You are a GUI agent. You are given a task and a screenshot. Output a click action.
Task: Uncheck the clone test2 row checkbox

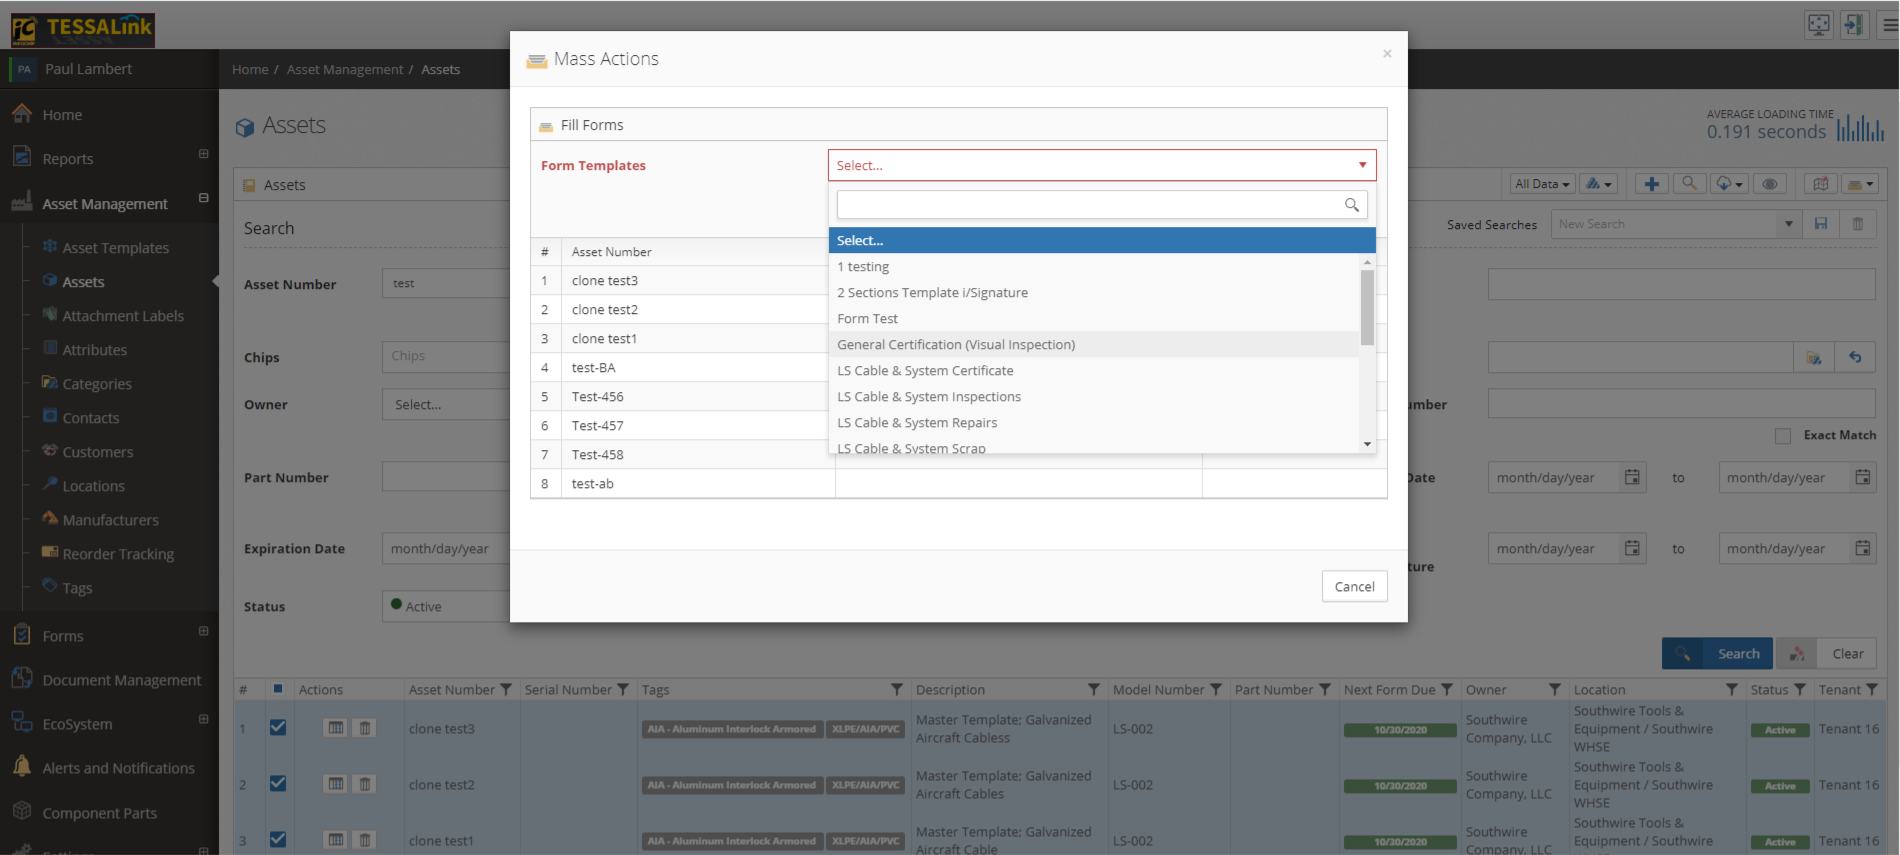(278, 784)
